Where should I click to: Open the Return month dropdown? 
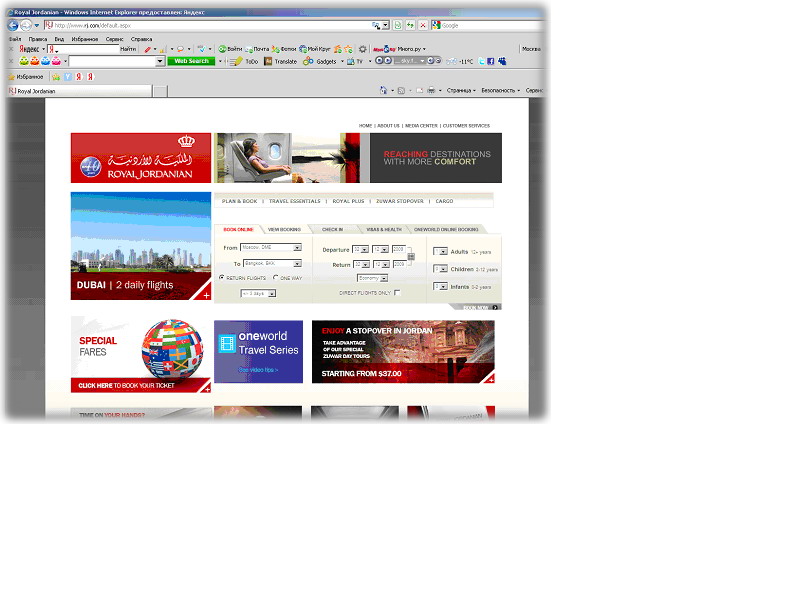(381, 264)
